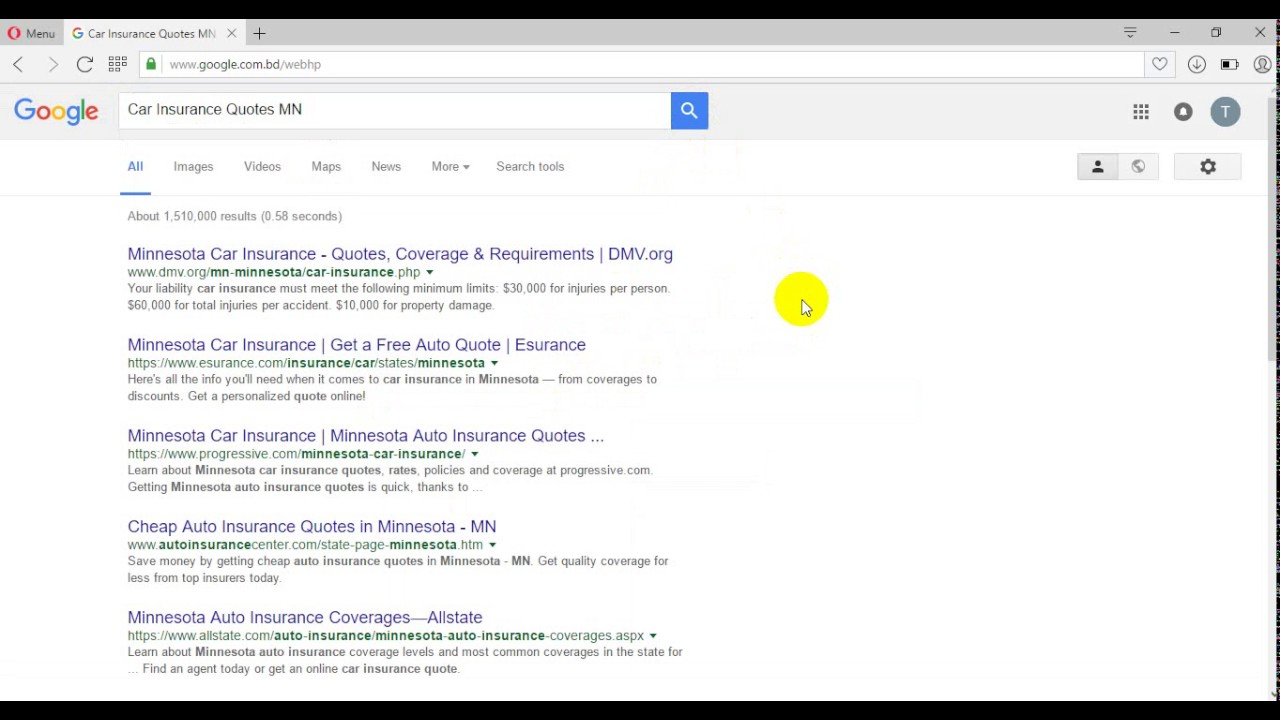1280x720 pixels.
Task: Click the battery saver icon
Action: [x=1230, y=64]
